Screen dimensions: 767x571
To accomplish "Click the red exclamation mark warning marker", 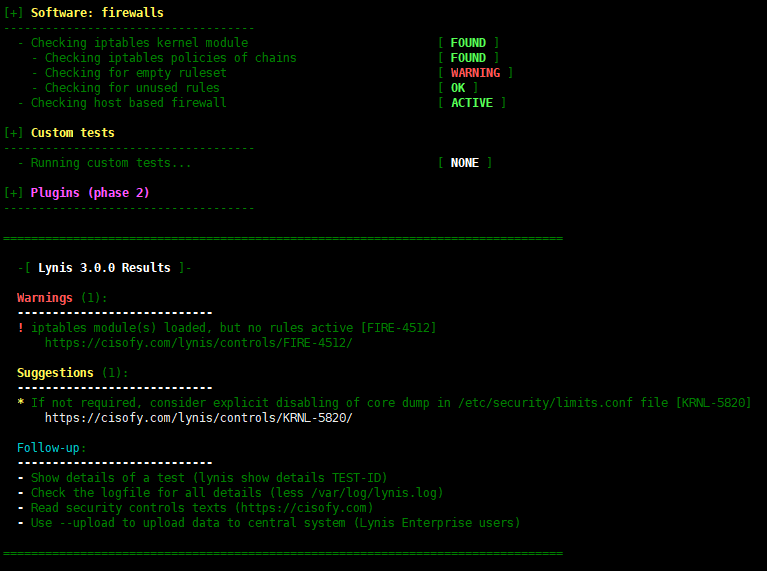I will click(x=21, y=328).
